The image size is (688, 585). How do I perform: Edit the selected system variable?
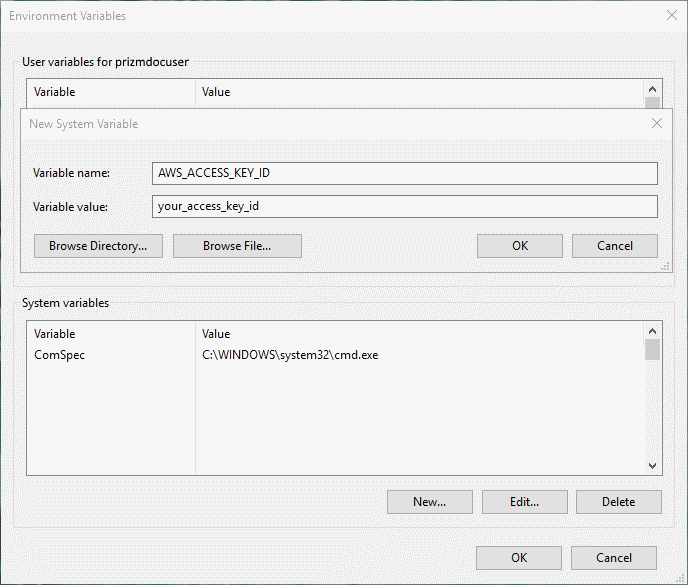(524, 502)
